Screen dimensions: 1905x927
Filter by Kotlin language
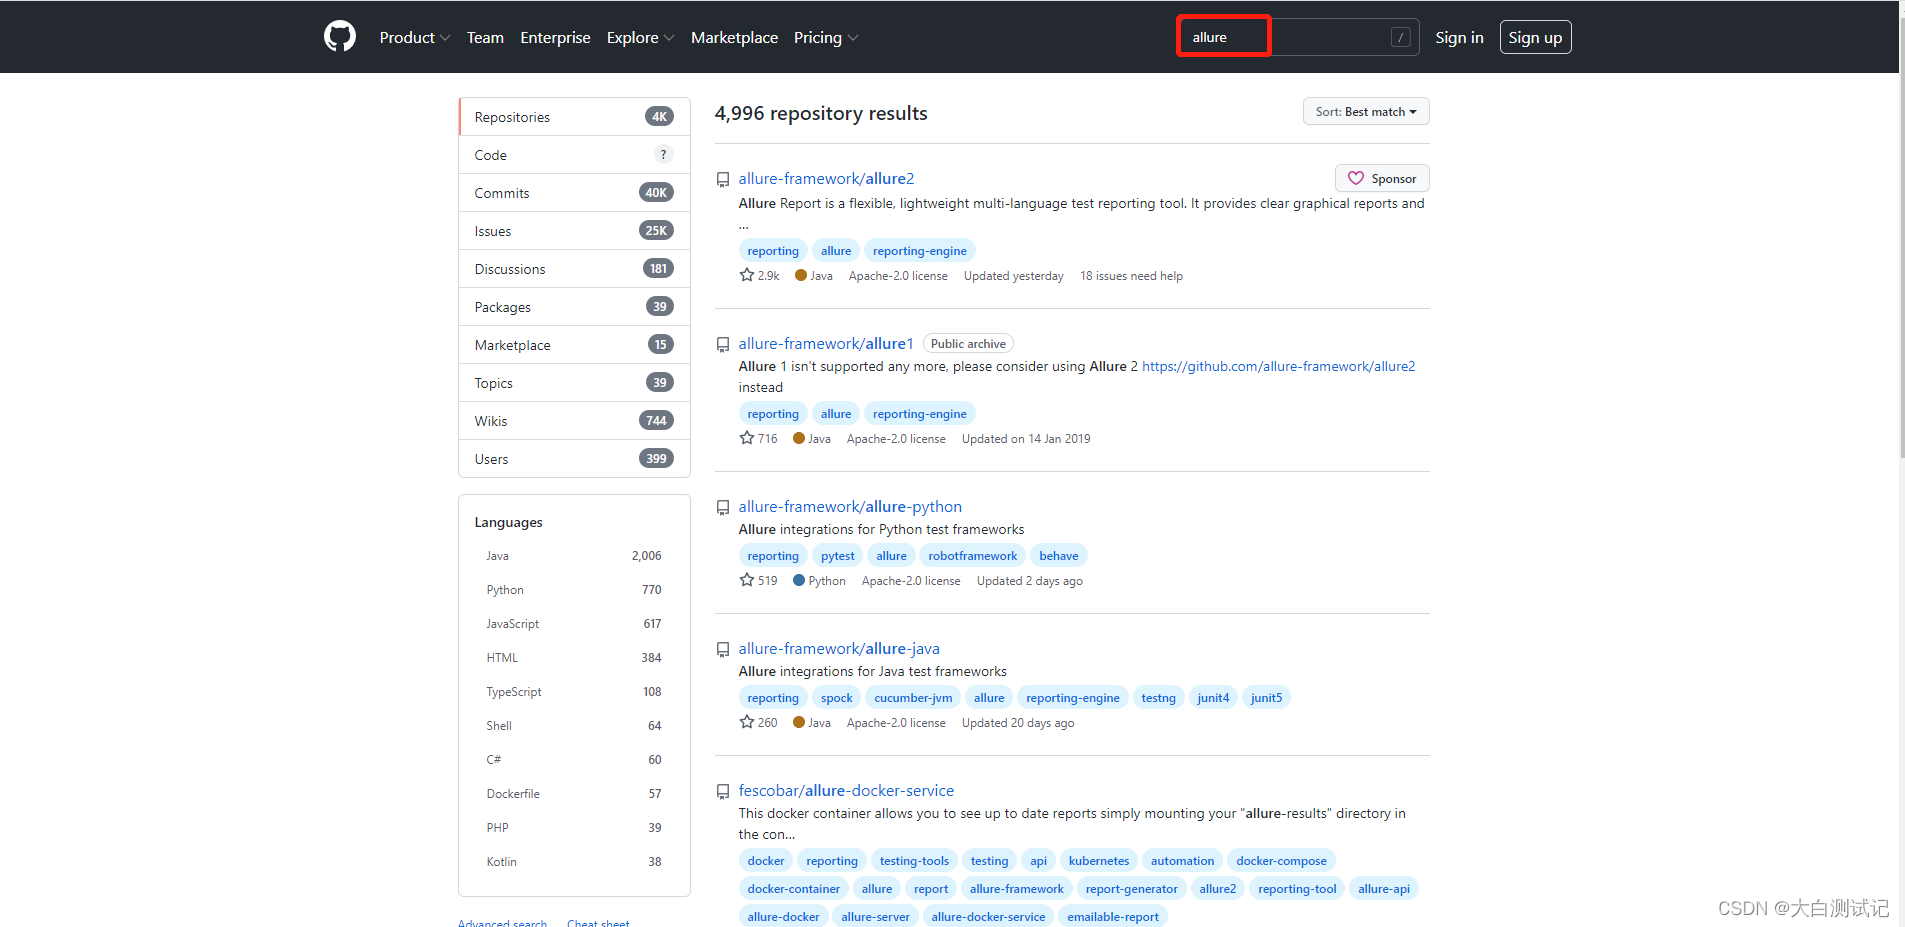click(x=574, y=862)
